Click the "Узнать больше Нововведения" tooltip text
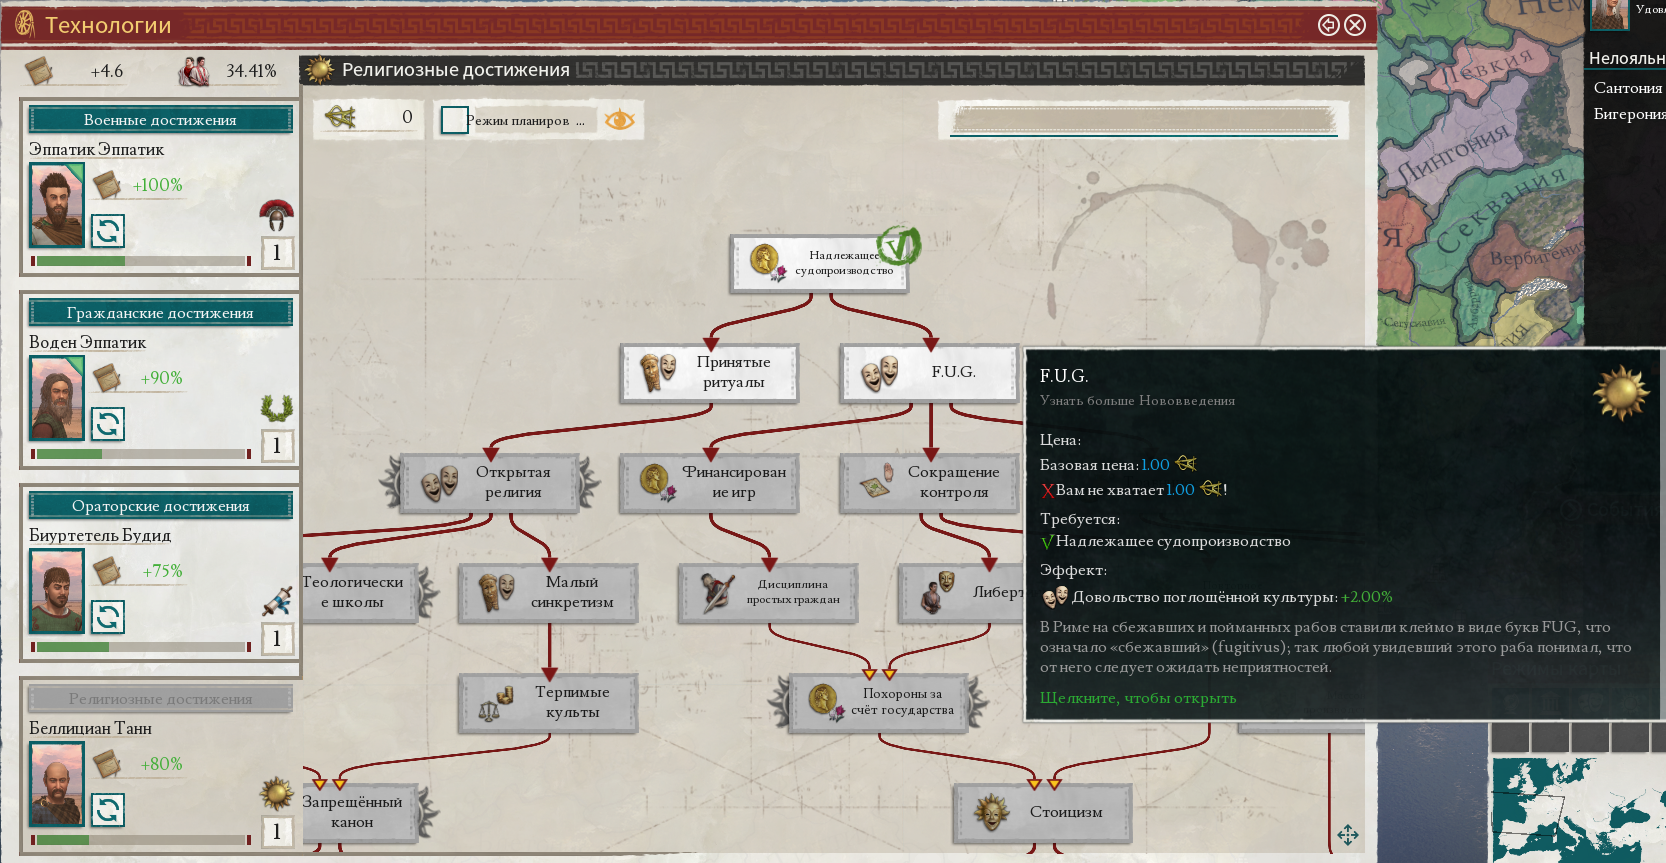This screenshot has height=863, width=1666. point(1137,401)
